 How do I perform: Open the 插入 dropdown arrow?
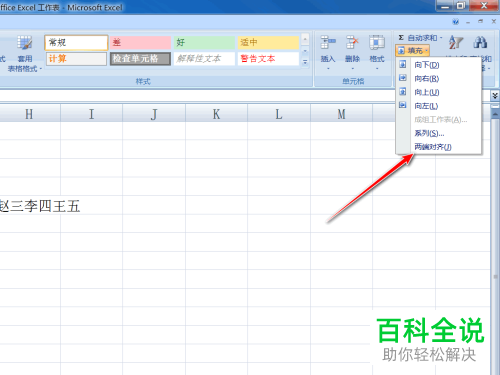[x=328, y=69]
